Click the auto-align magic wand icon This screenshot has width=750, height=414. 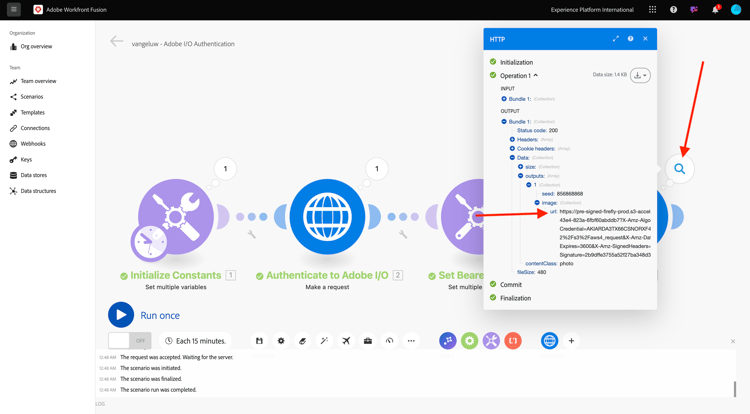point(324,341)
